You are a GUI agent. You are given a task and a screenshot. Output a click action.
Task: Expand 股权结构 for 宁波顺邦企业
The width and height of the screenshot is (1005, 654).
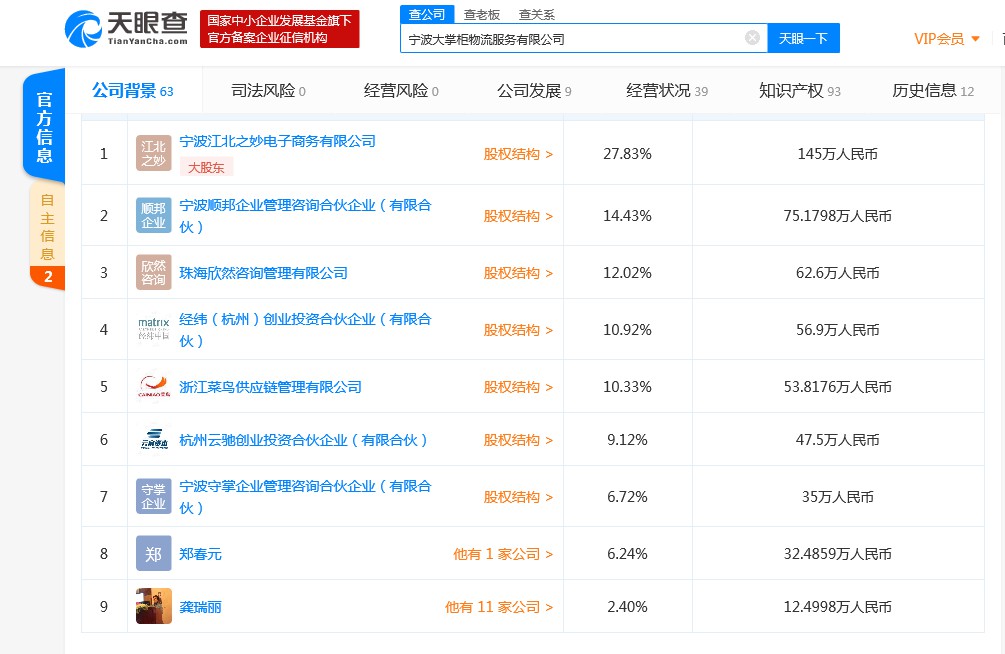pos(518,216)
